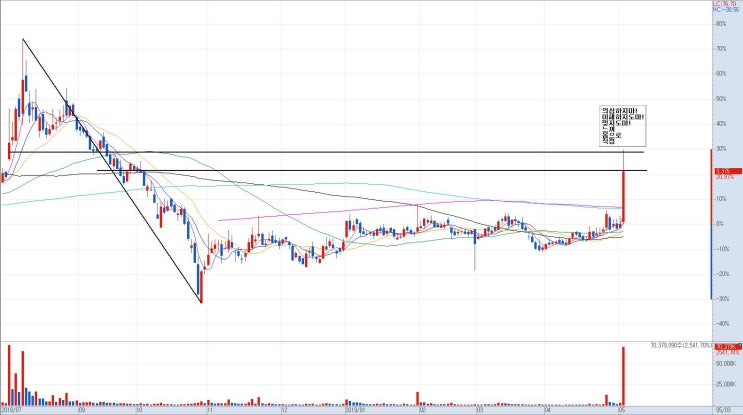Click the 80% label on the price axis
Viewport: 743px width, 415px height.
[x=721, y=24]
